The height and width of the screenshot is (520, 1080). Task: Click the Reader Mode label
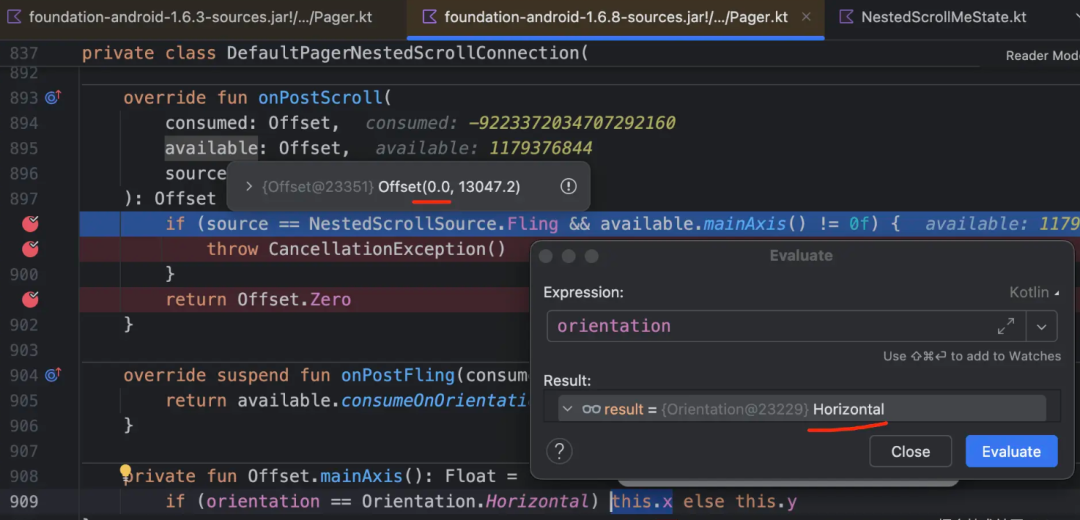tap(1042, 56)
